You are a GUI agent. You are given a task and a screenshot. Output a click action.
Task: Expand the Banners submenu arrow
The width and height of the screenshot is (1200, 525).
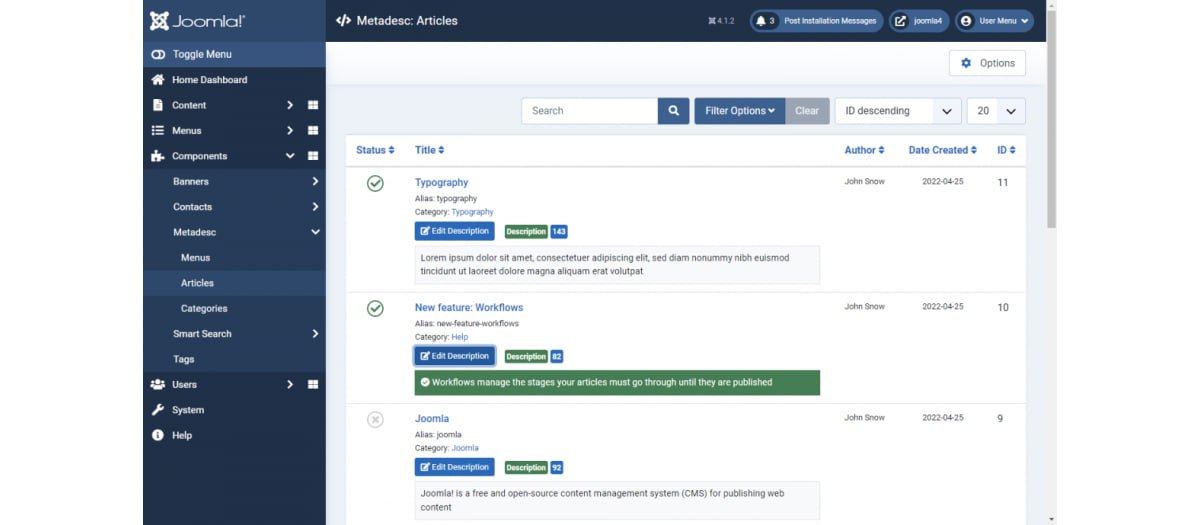[x=315, y=182]
